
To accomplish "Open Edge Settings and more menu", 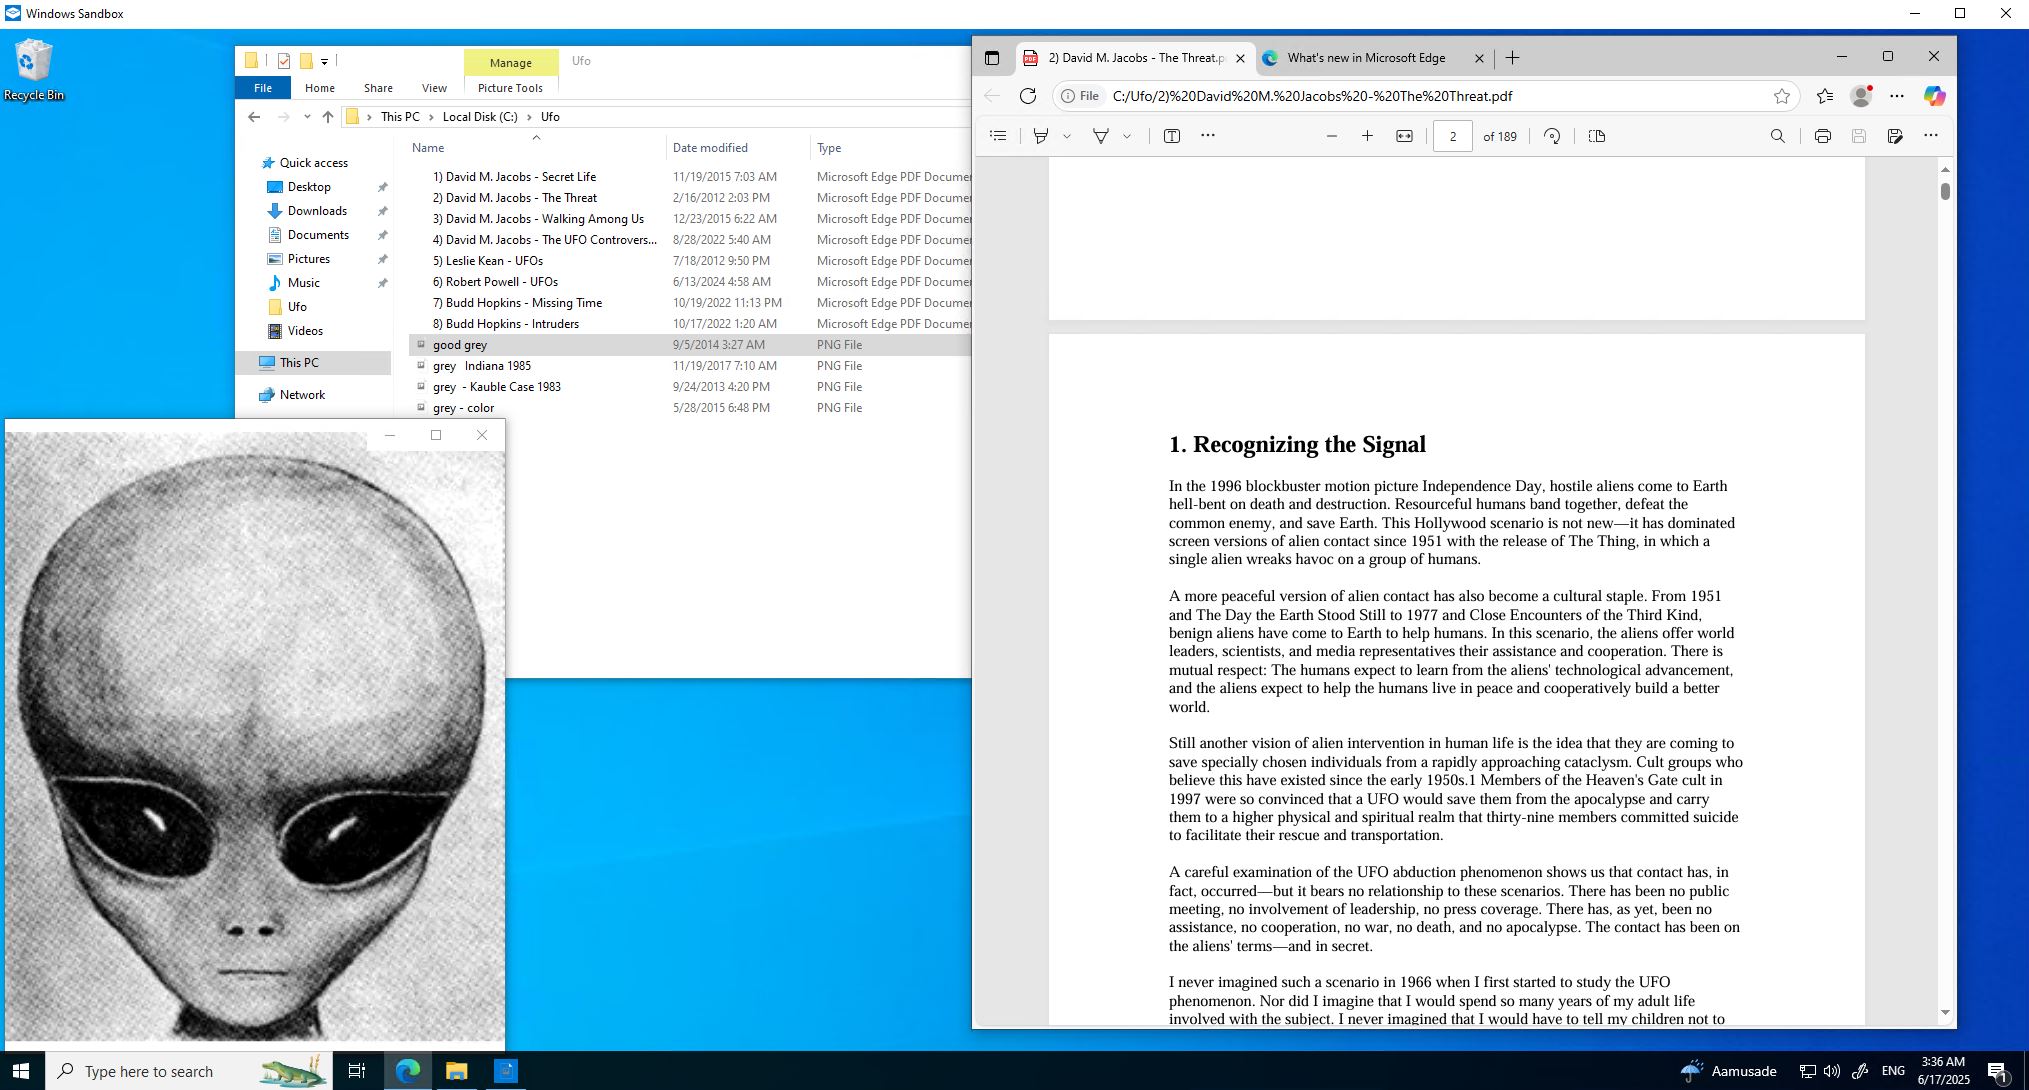I will point(1897,96).
